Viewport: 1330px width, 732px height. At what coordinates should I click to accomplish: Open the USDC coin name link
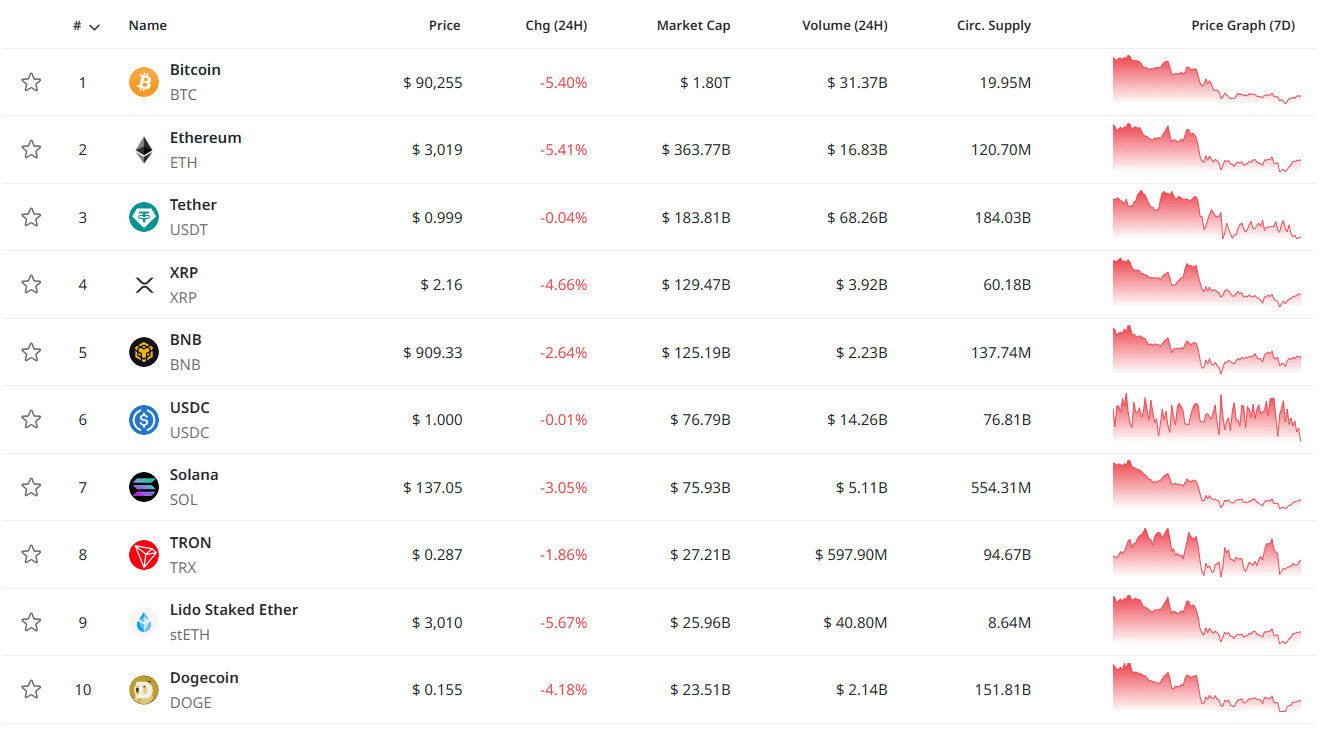pos(190,408)
